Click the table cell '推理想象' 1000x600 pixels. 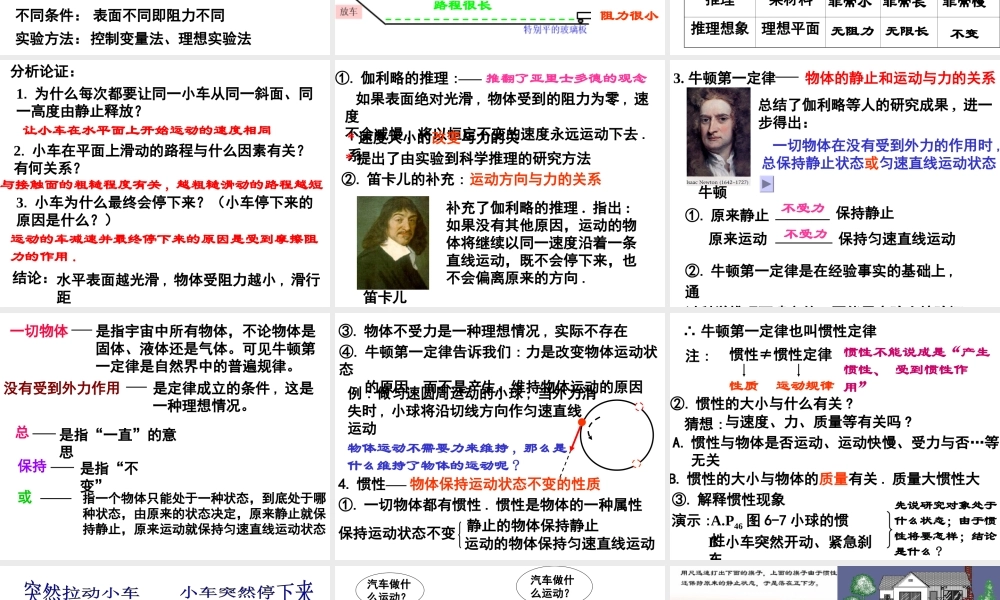(x=719, y=29)
